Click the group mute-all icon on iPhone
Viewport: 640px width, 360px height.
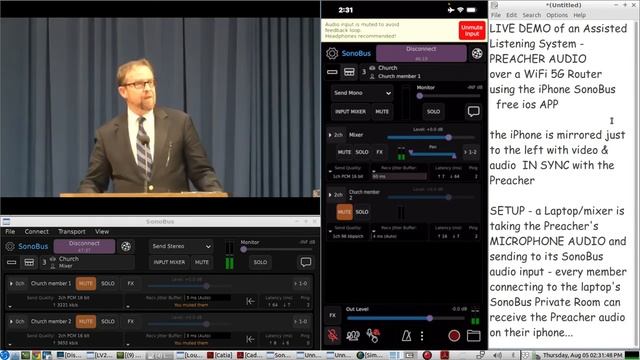click(x=353, y=336)
